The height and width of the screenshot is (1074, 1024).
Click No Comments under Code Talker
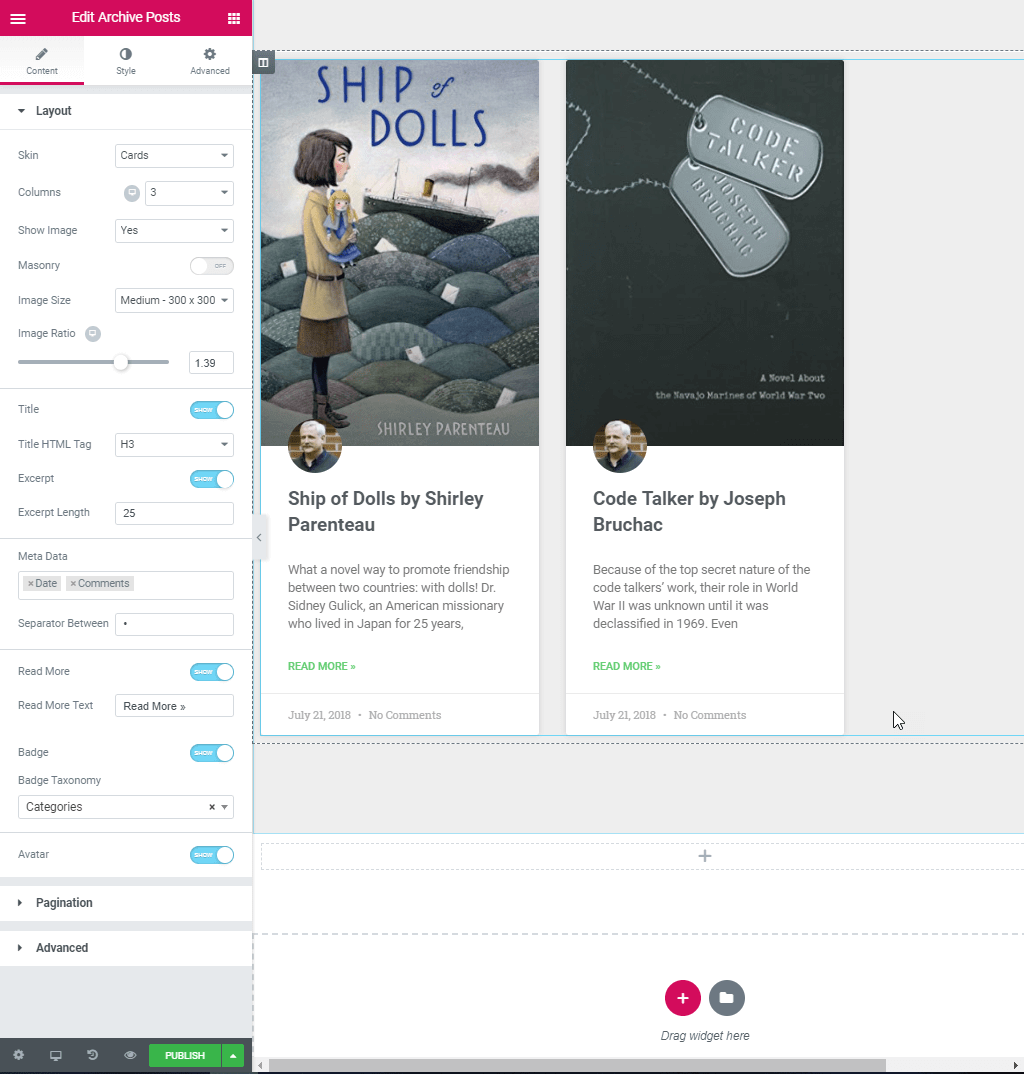pyautogui.click(x=710, y=715)
